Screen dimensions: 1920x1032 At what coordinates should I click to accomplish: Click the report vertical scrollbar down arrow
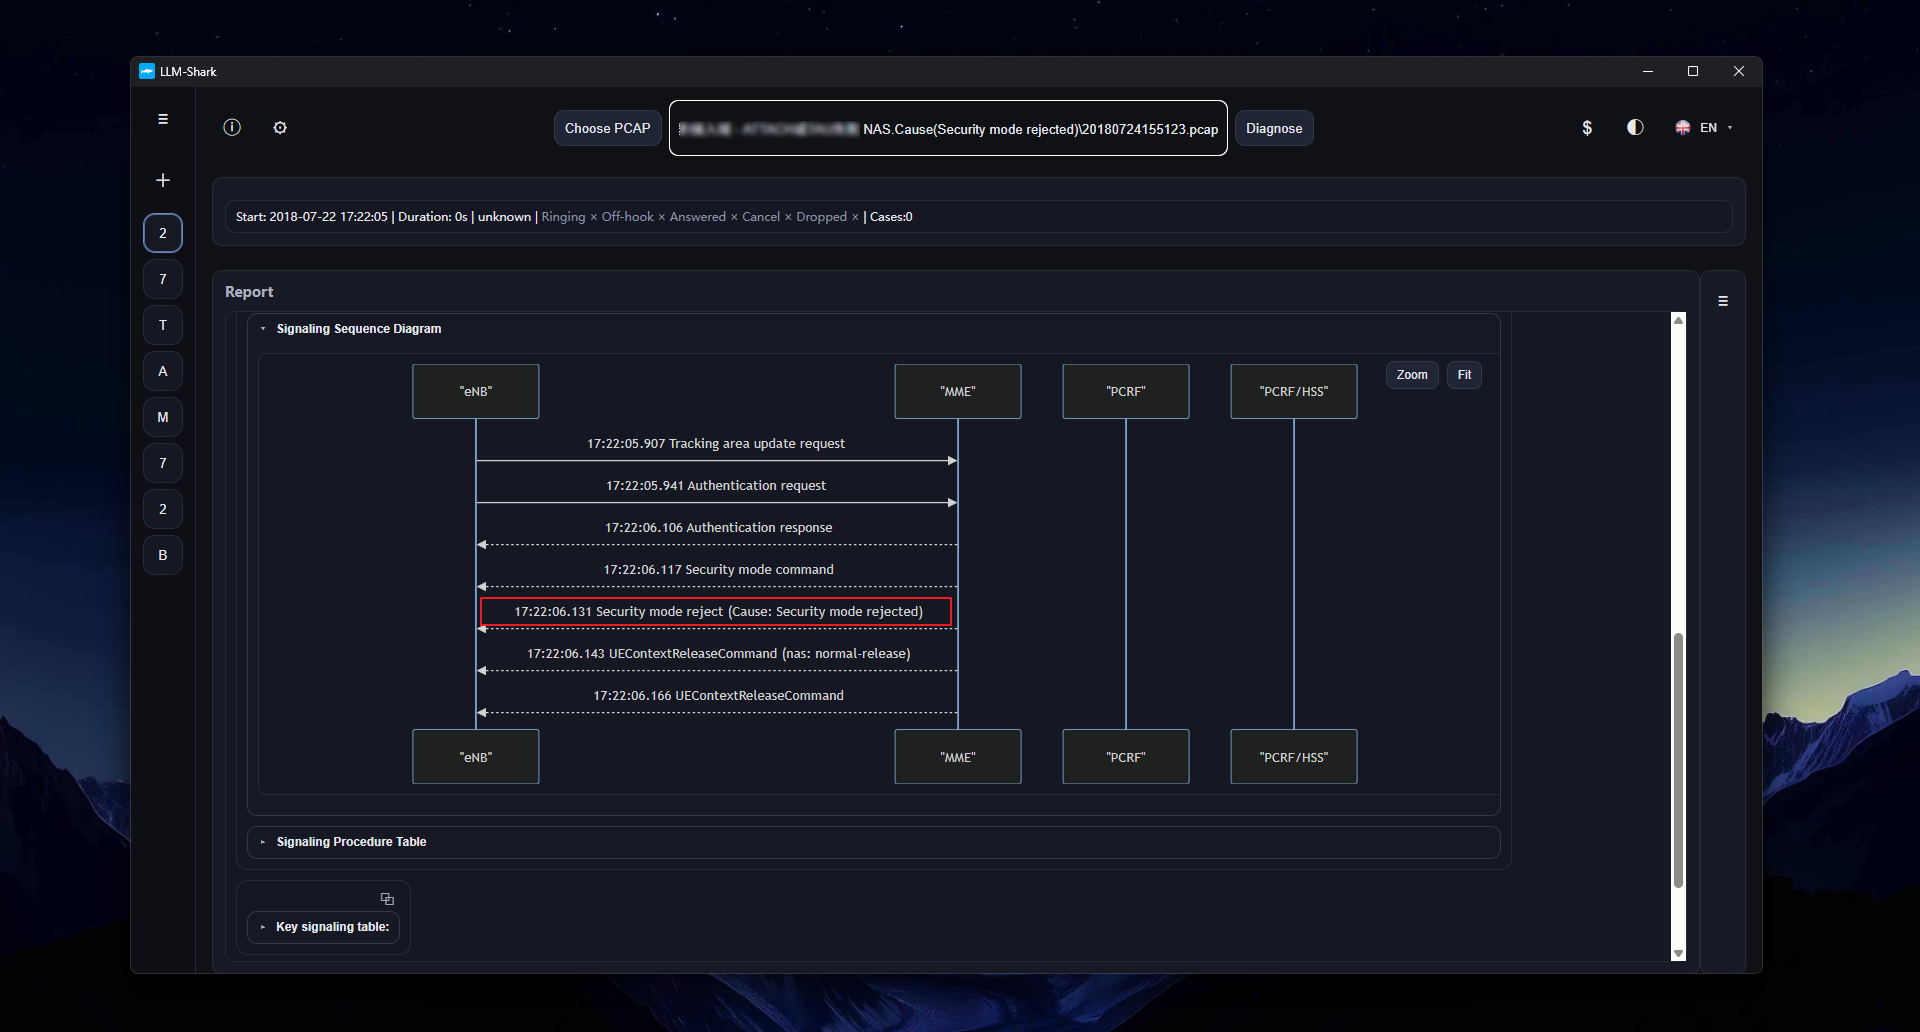(1678, 954)
